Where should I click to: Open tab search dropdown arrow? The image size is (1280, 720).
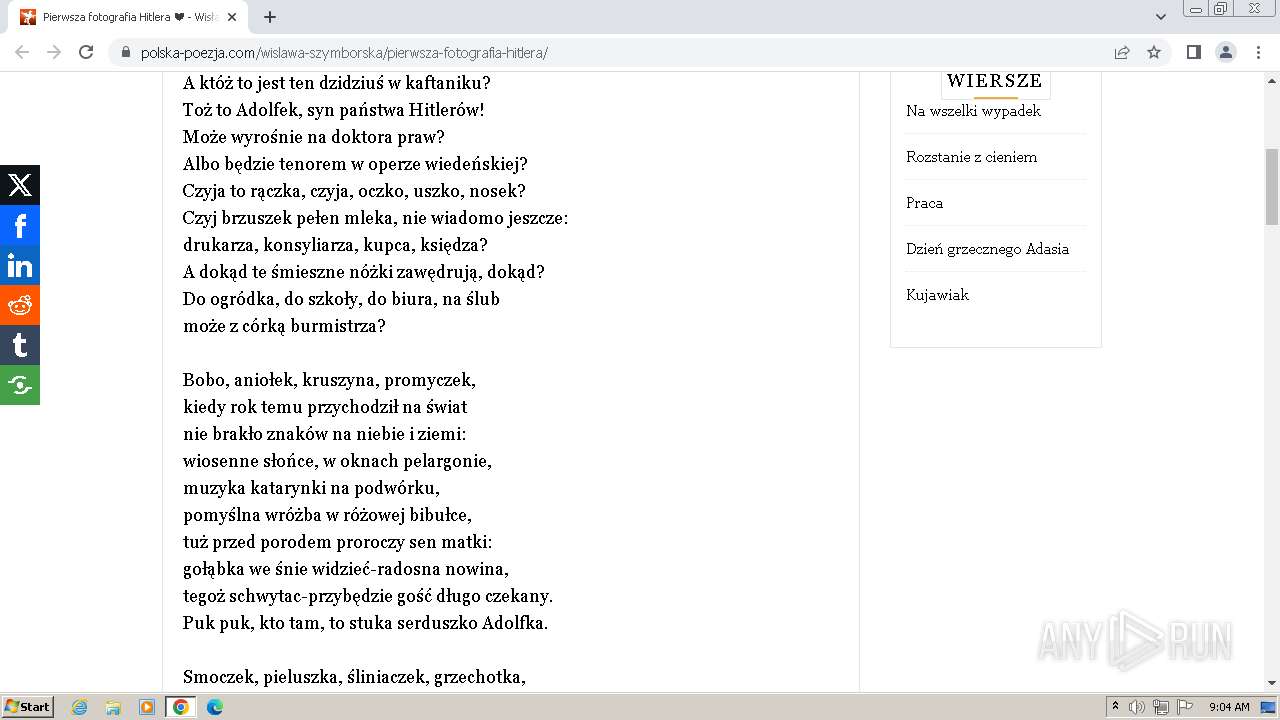coord(1161,17)
